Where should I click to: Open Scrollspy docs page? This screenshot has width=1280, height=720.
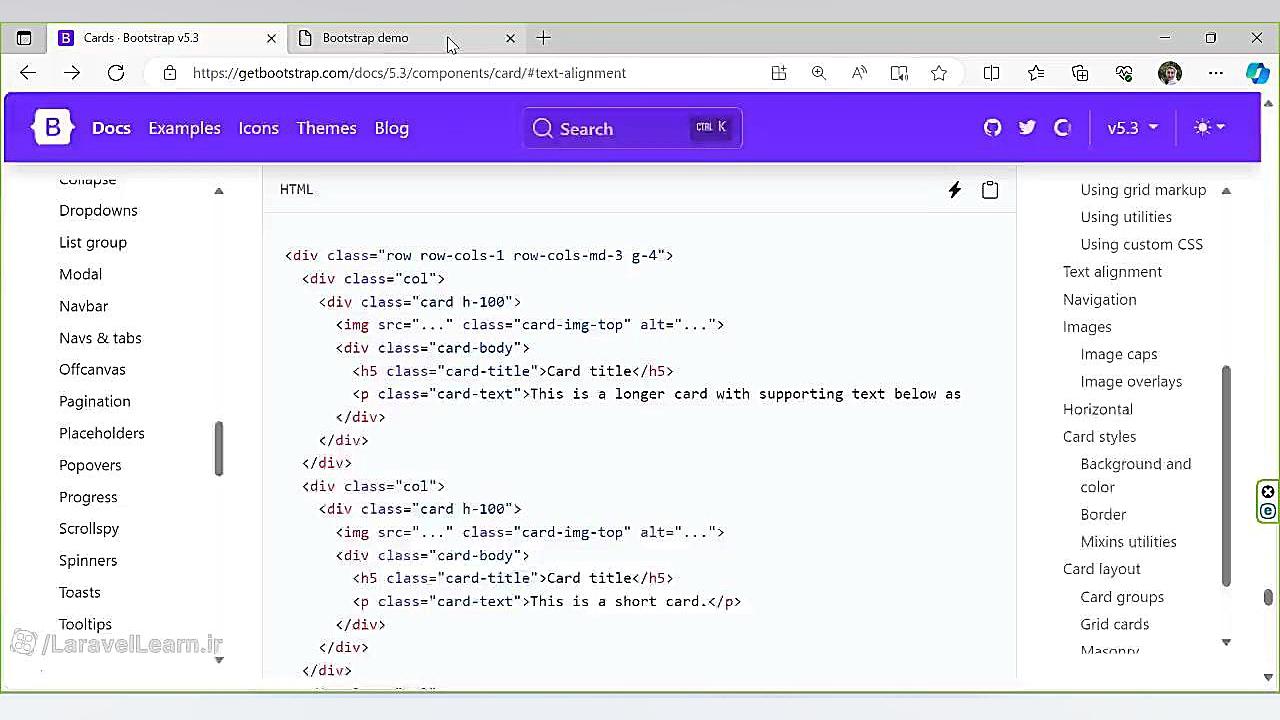[89, 528]
